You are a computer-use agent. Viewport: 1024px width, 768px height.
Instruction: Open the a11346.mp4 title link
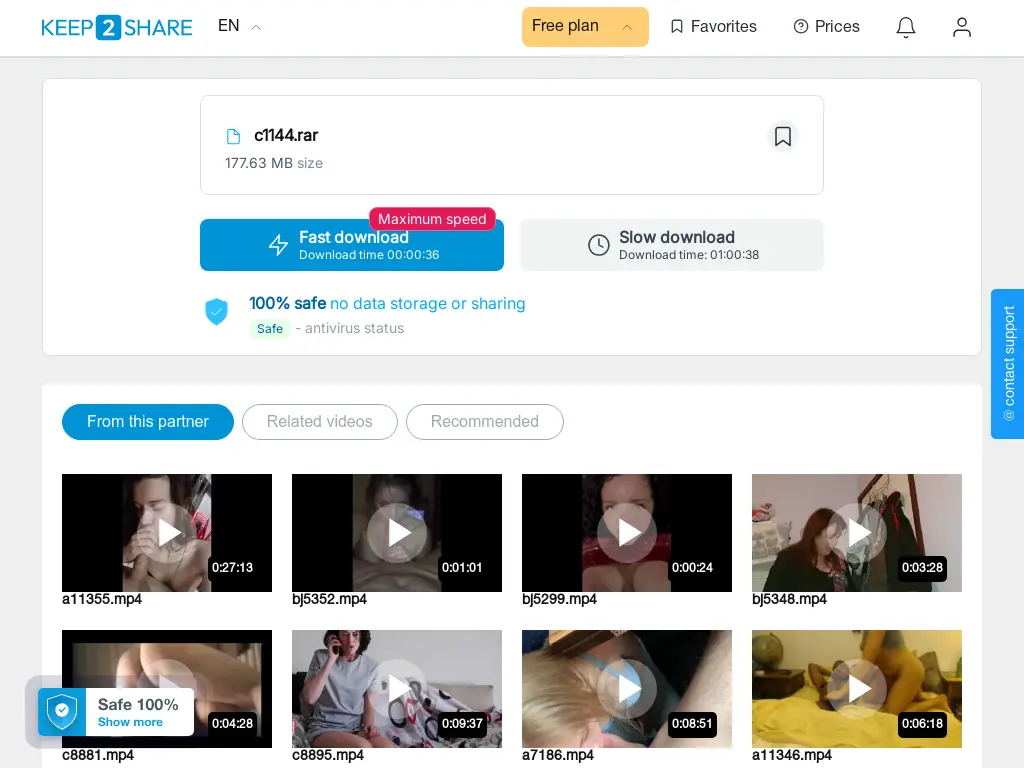[792, 756]
